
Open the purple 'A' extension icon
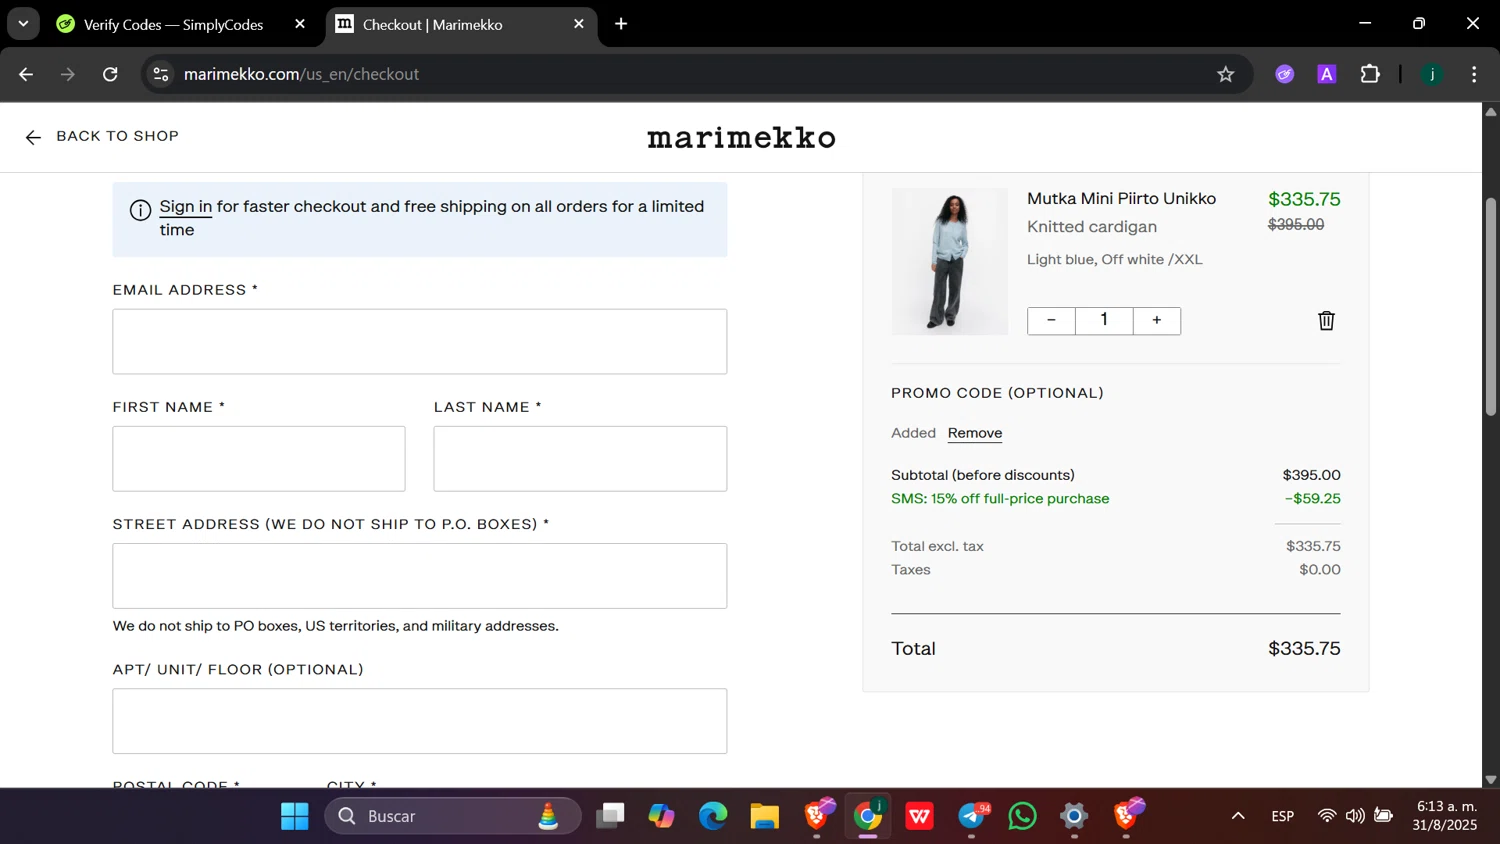(1327, 74)
